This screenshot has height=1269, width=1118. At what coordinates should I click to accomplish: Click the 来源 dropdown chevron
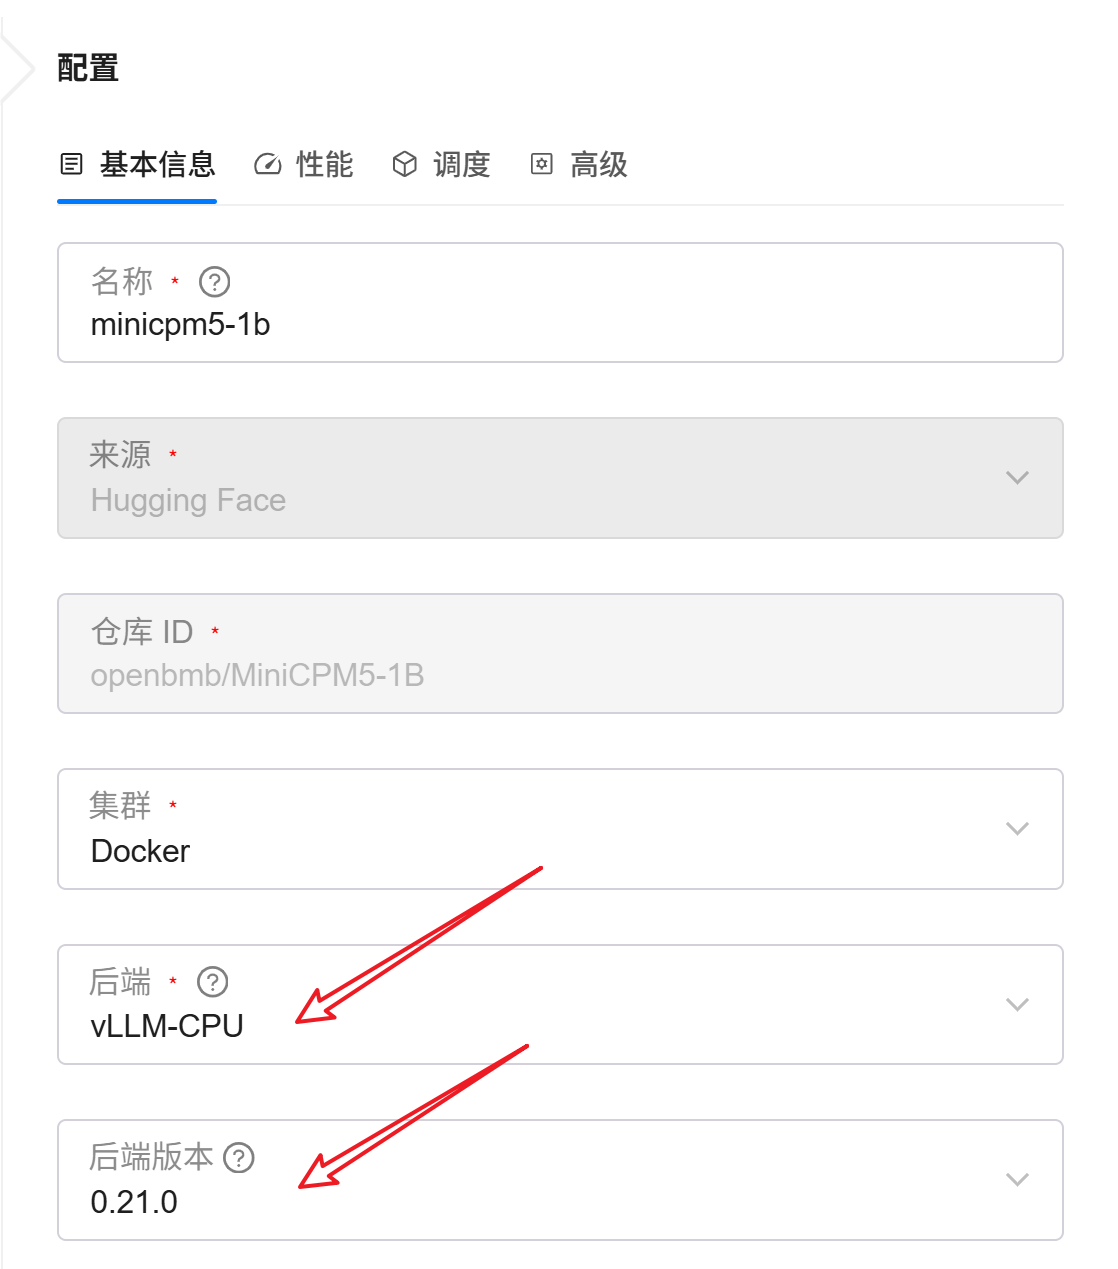pos(1017,478)
